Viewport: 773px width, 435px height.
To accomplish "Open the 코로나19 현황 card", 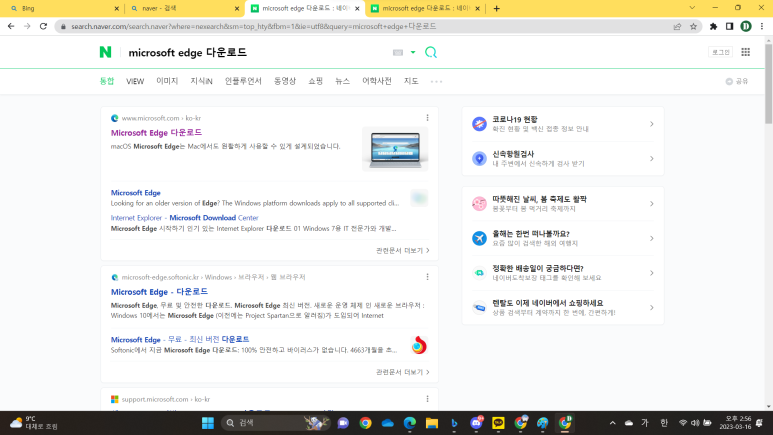I will (x=562, y=124).
